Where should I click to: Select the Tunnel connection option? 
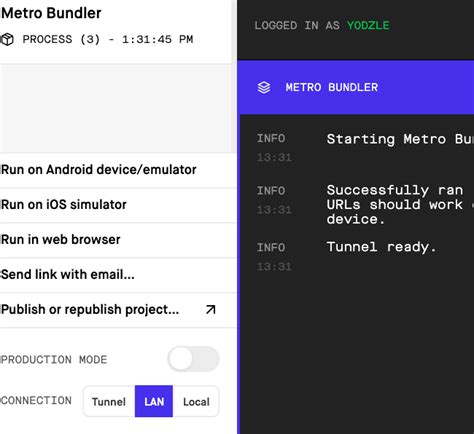click(x=109, y=401)
